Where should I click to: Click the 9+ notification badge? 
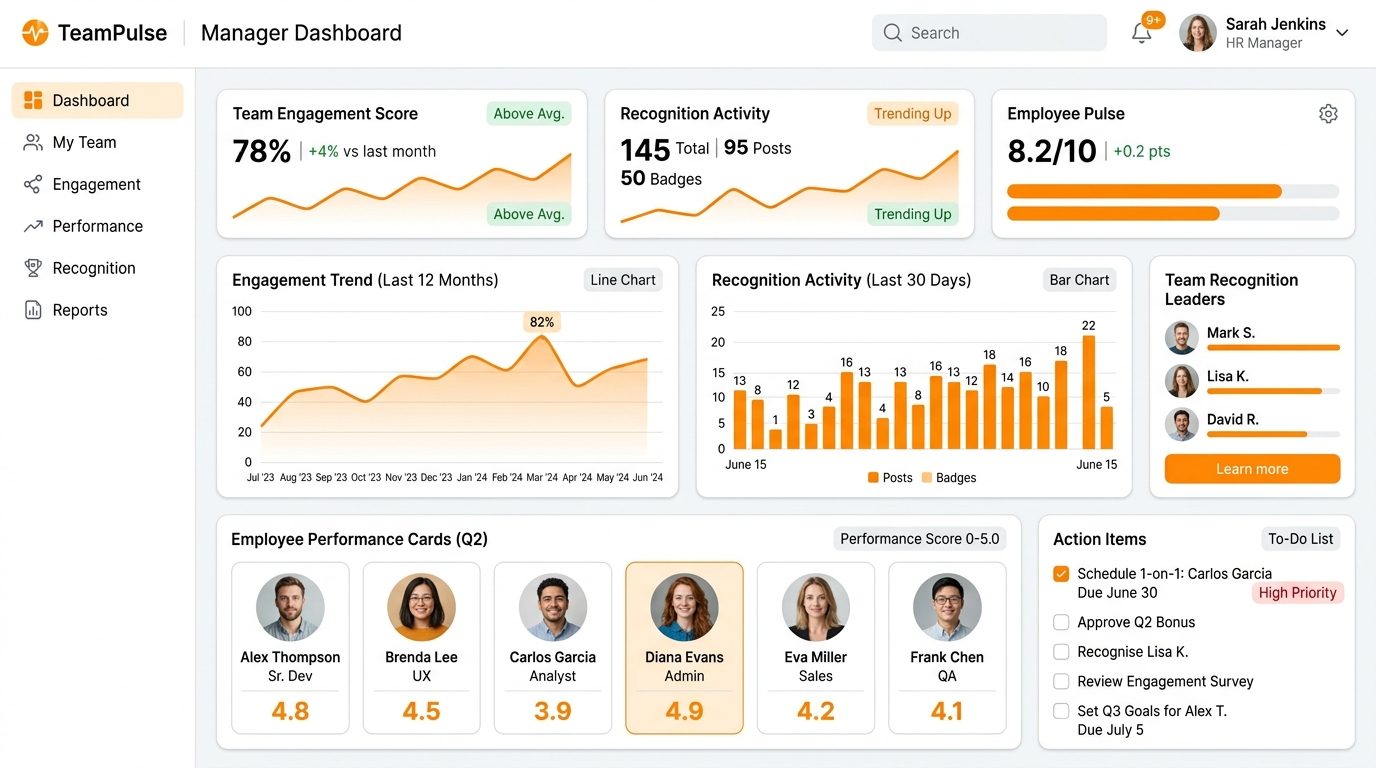pyautogui.click(x=1153, y=20)
